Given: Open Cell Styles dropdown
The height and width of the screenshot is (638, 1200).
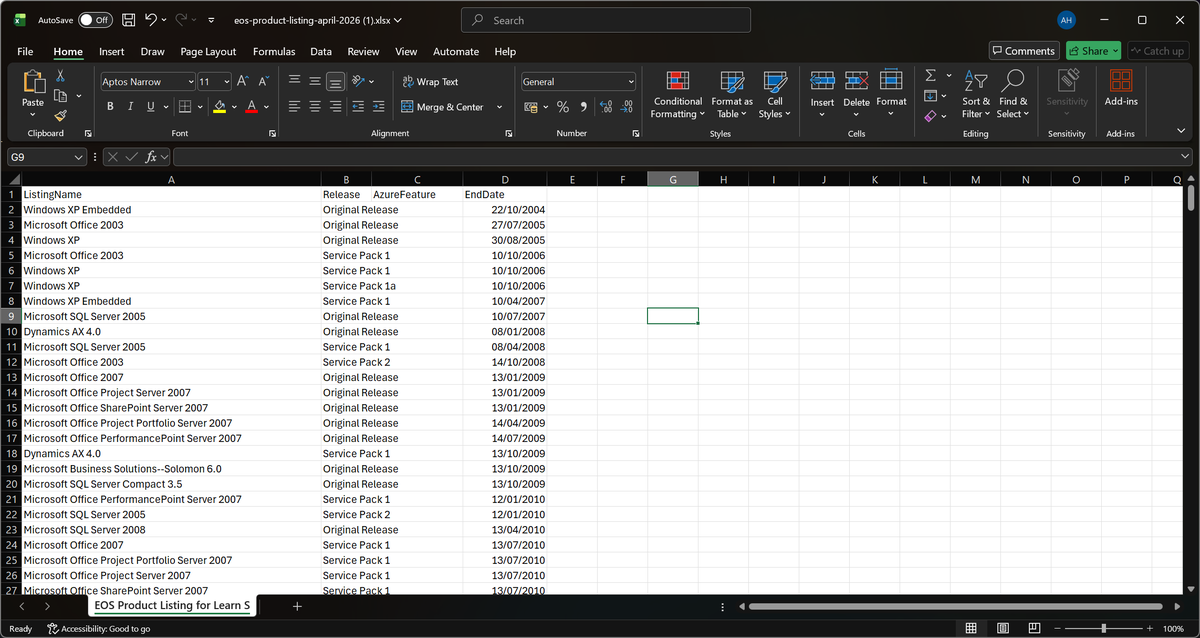Looking at the screenshot, I should coord(775,94).
